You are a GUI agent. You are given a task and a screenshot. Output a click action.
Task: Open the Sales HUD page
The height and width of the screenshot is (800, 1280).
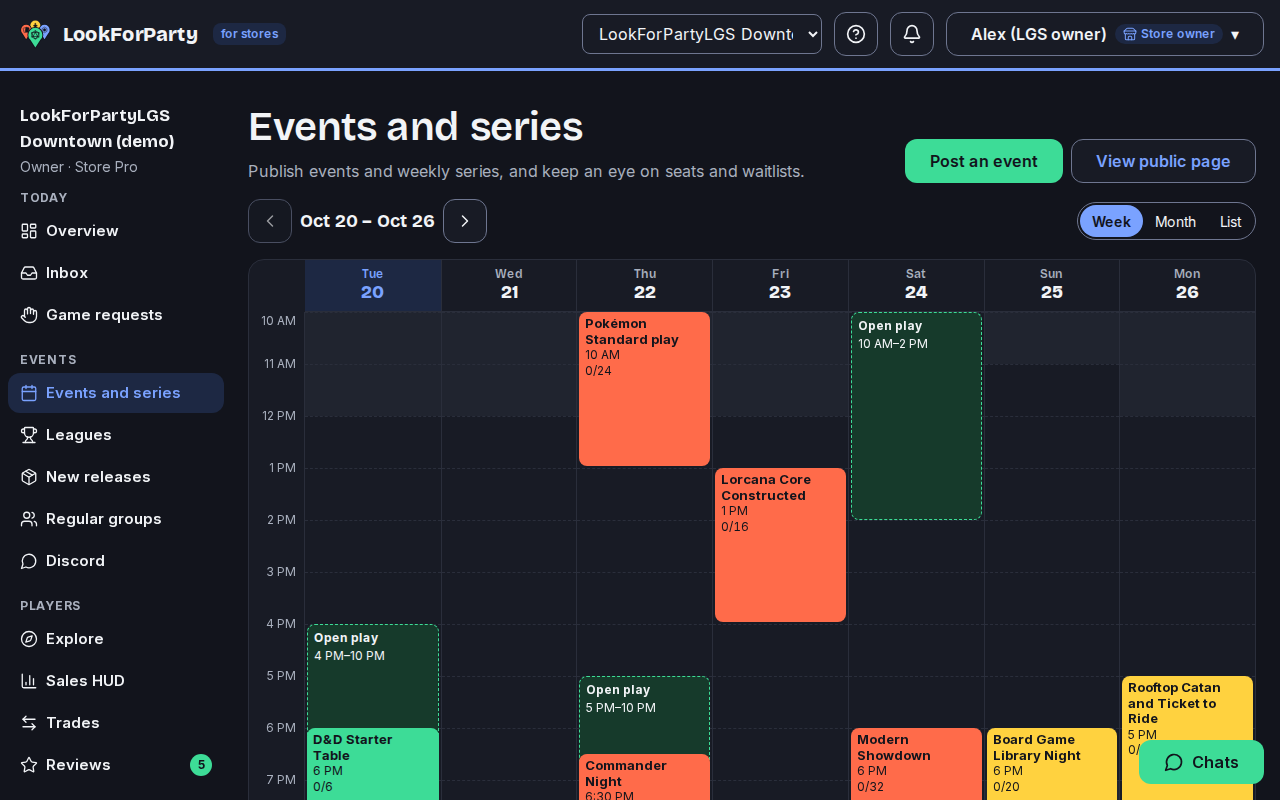click(116, 681)
